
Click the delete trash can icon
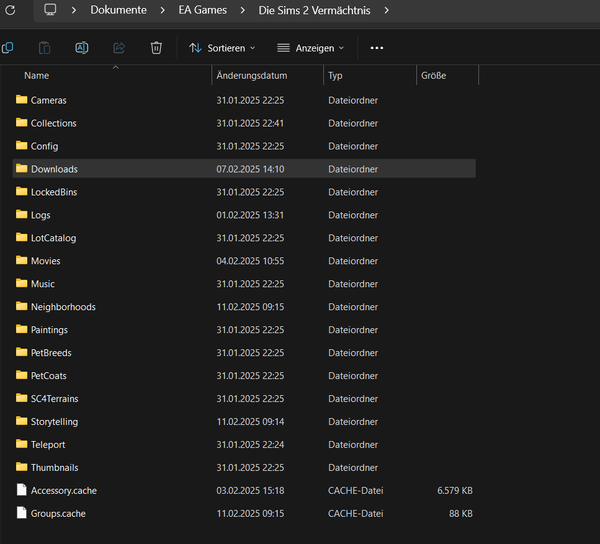[x=156, y=48]
